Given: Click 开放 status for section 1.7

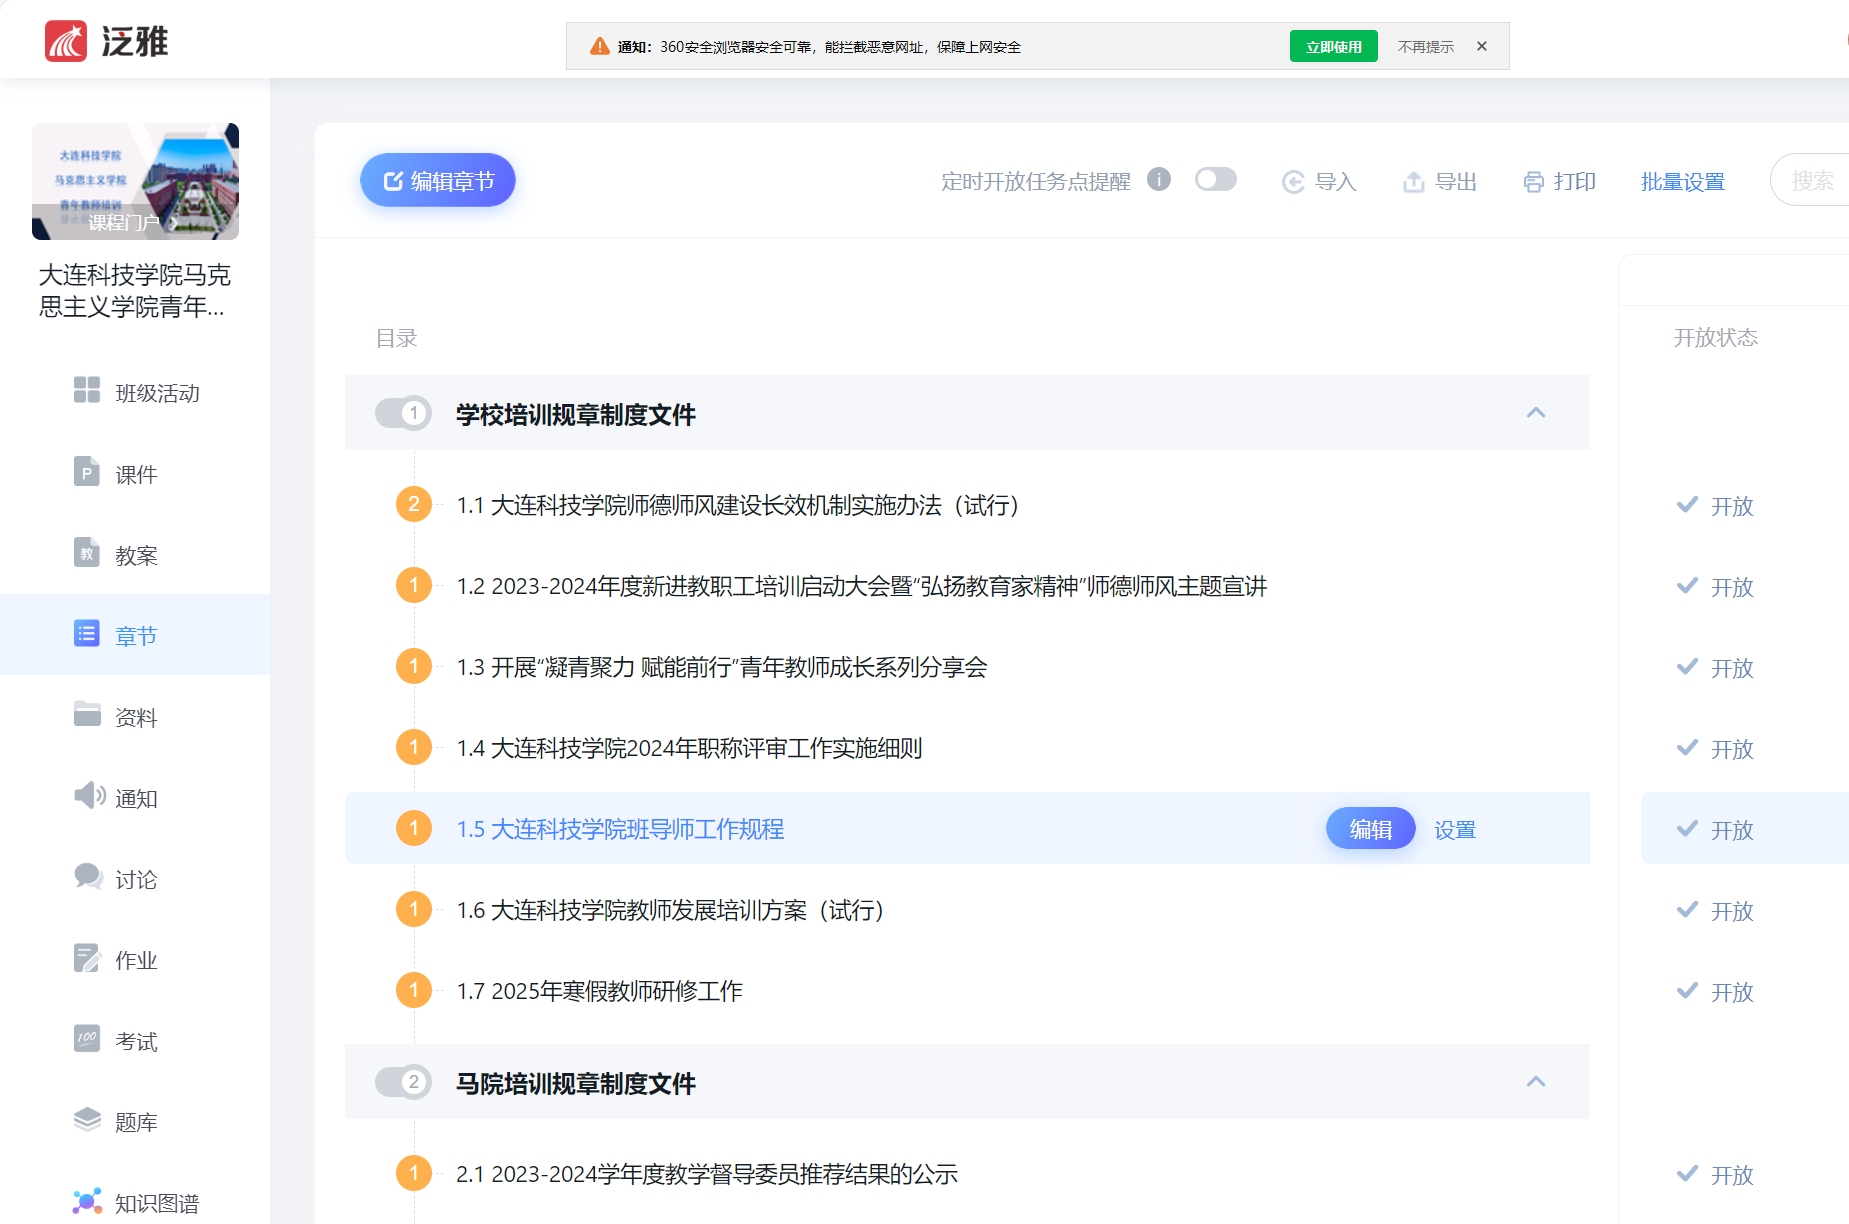Looking at the screenshot, I should click(1716, 992).
